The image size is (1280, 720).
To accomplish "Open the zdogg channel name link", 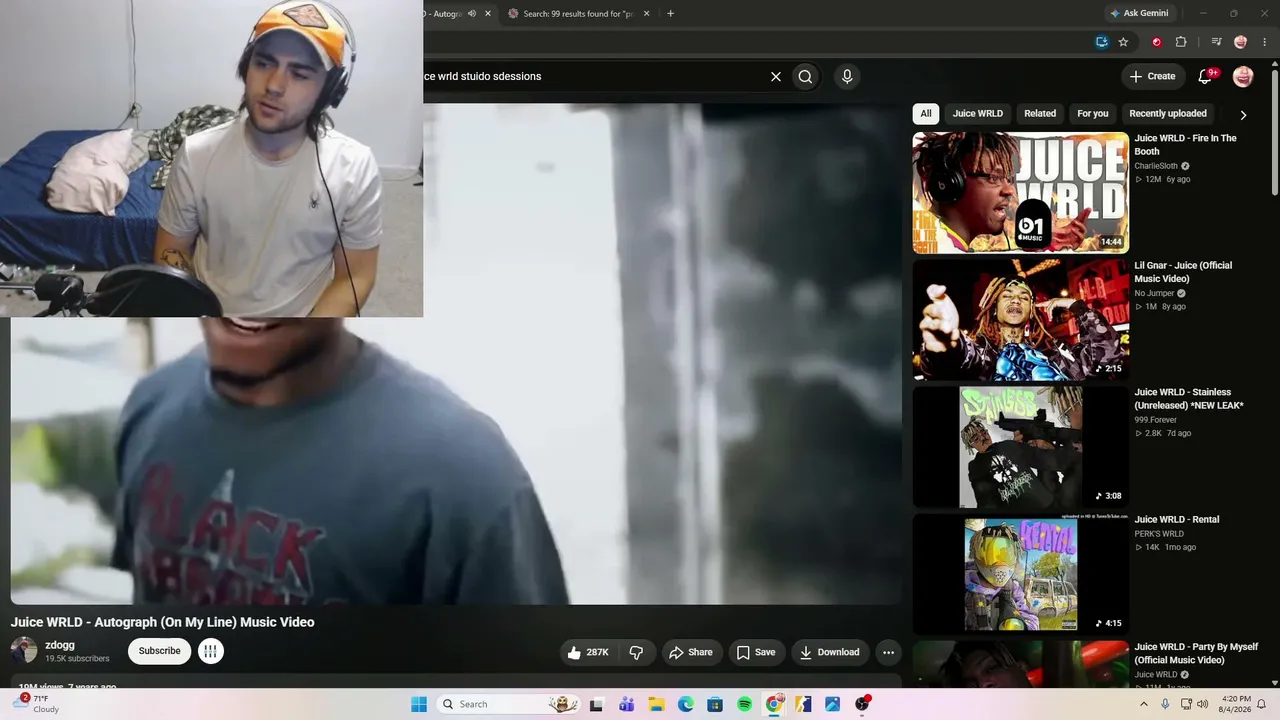I will click(x=60, y=645).
